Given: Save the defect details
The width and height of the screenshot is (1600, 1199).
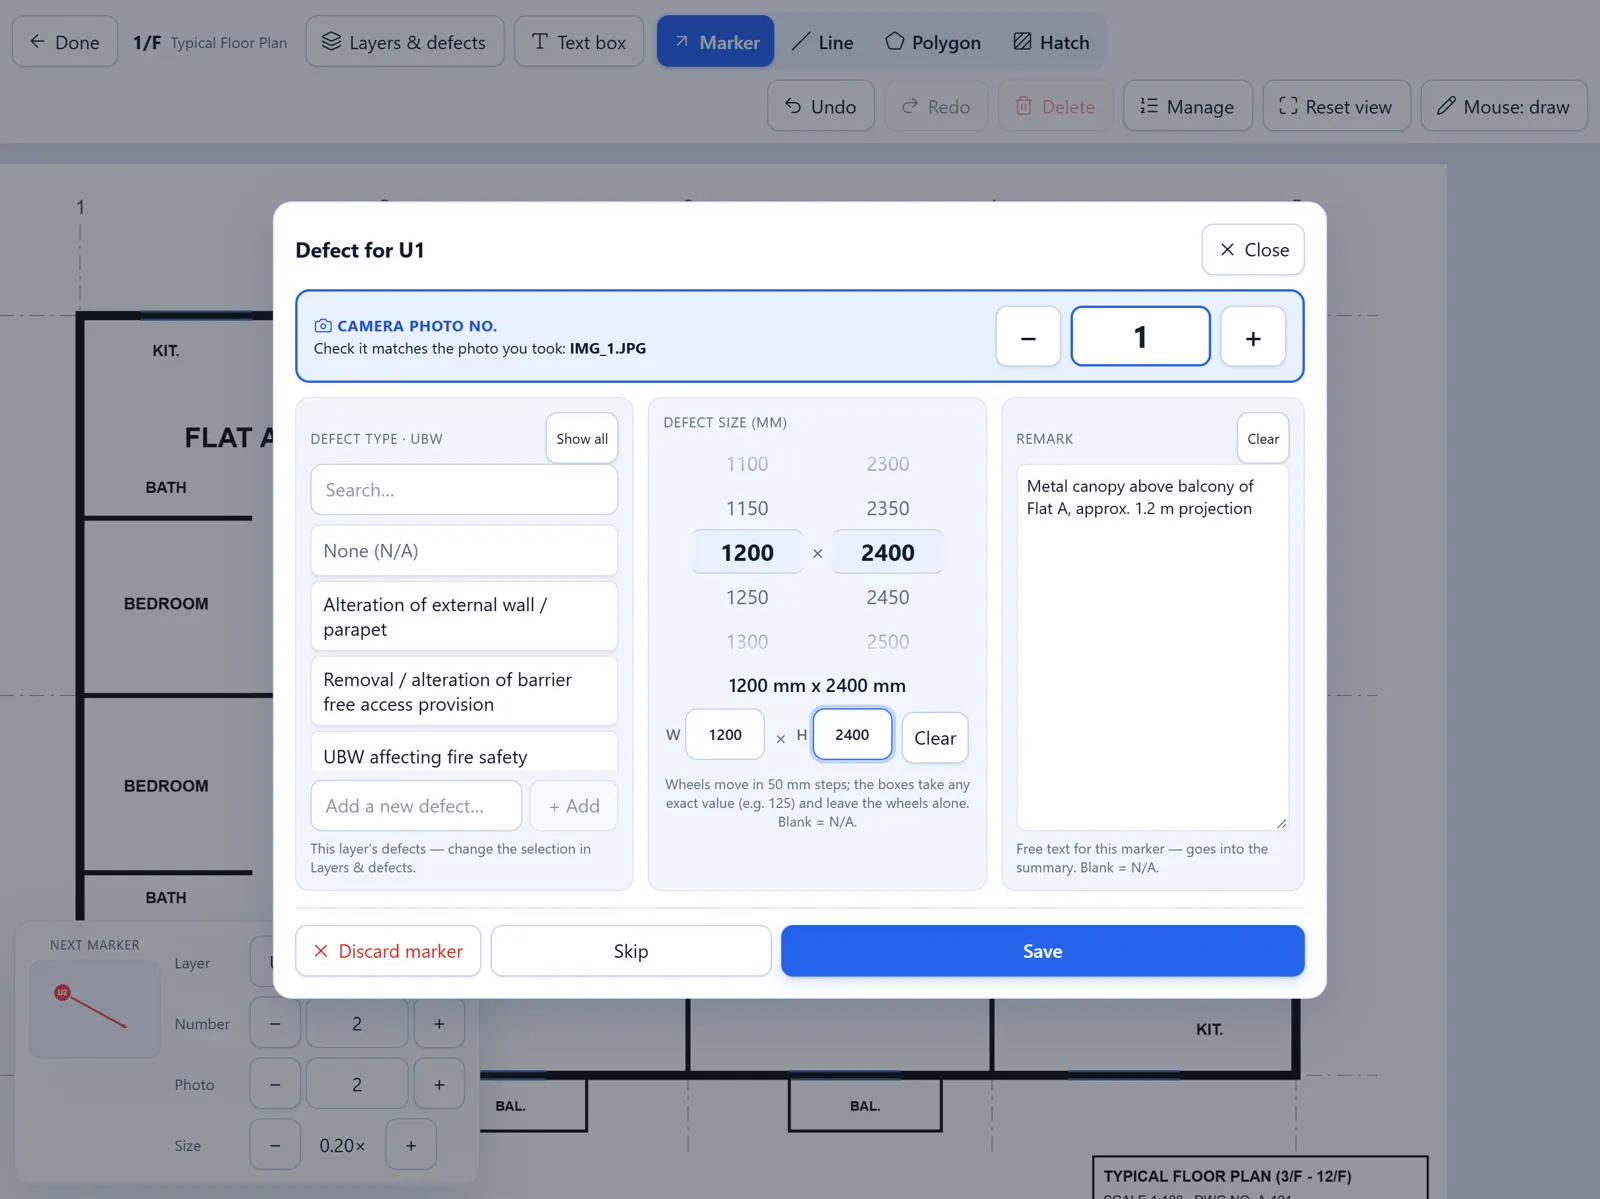Looking at the screenshot, I should click(1043, 951).
